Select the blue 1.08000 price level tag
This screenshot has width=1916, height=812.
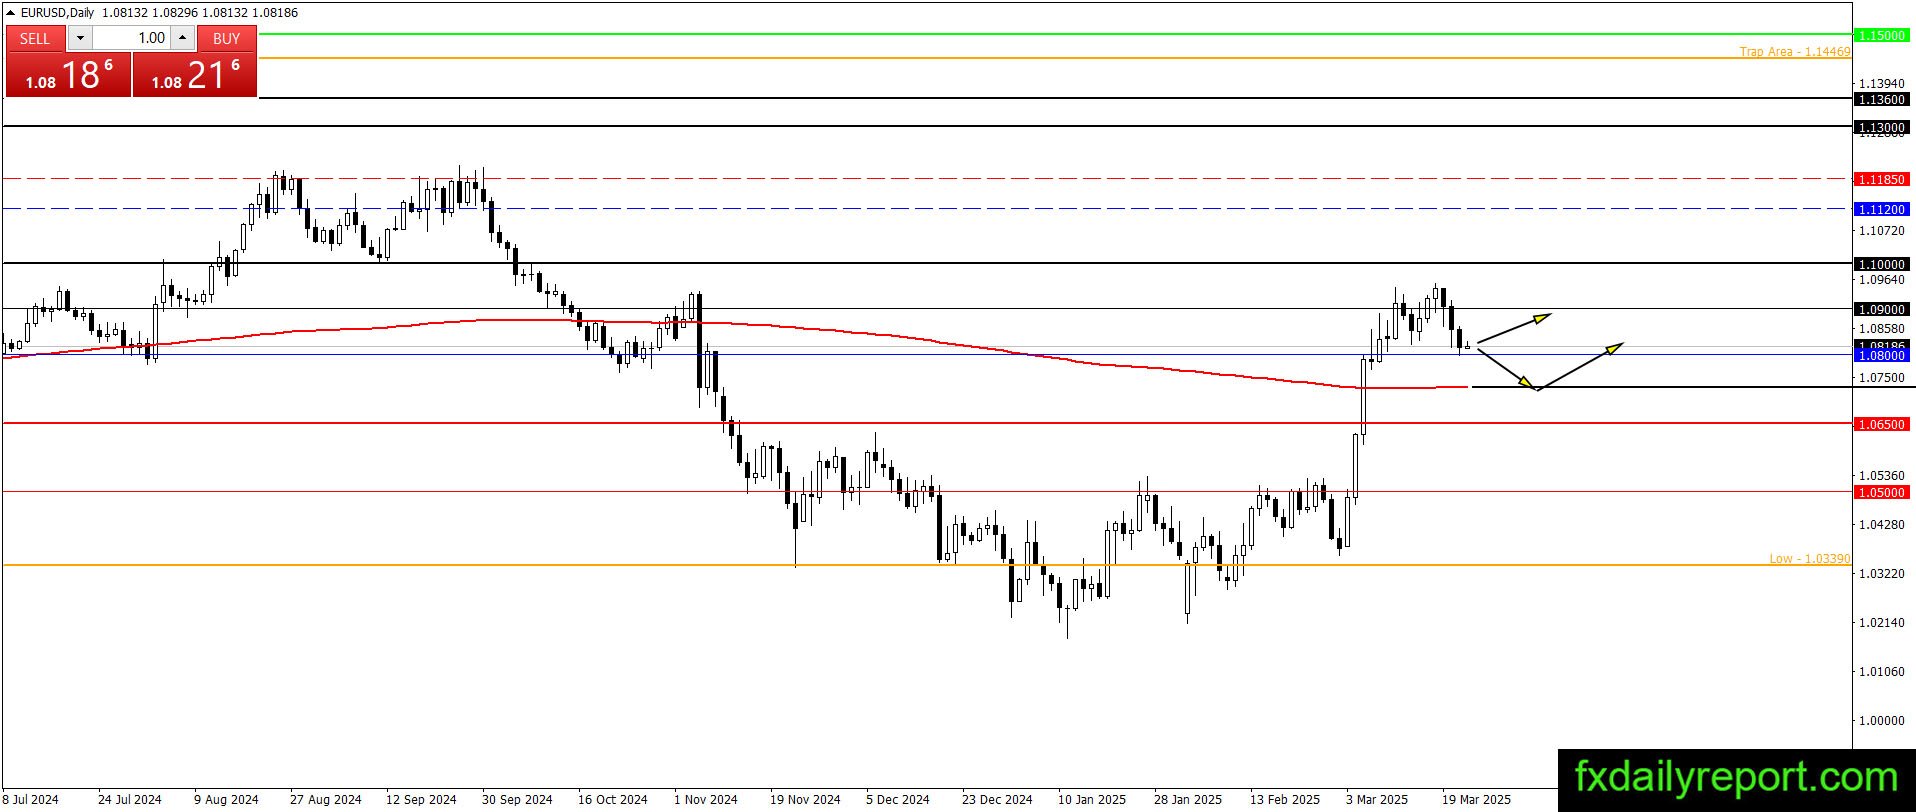pos(1881,355)
